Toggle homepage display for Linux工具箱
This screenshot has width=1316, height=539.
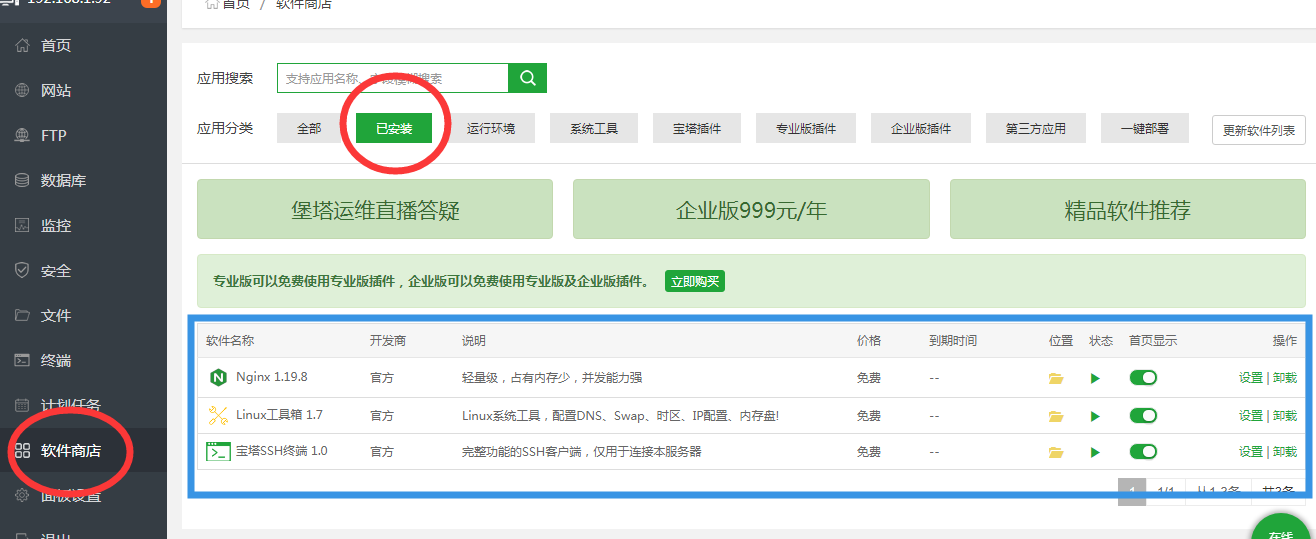point(1143,415)
